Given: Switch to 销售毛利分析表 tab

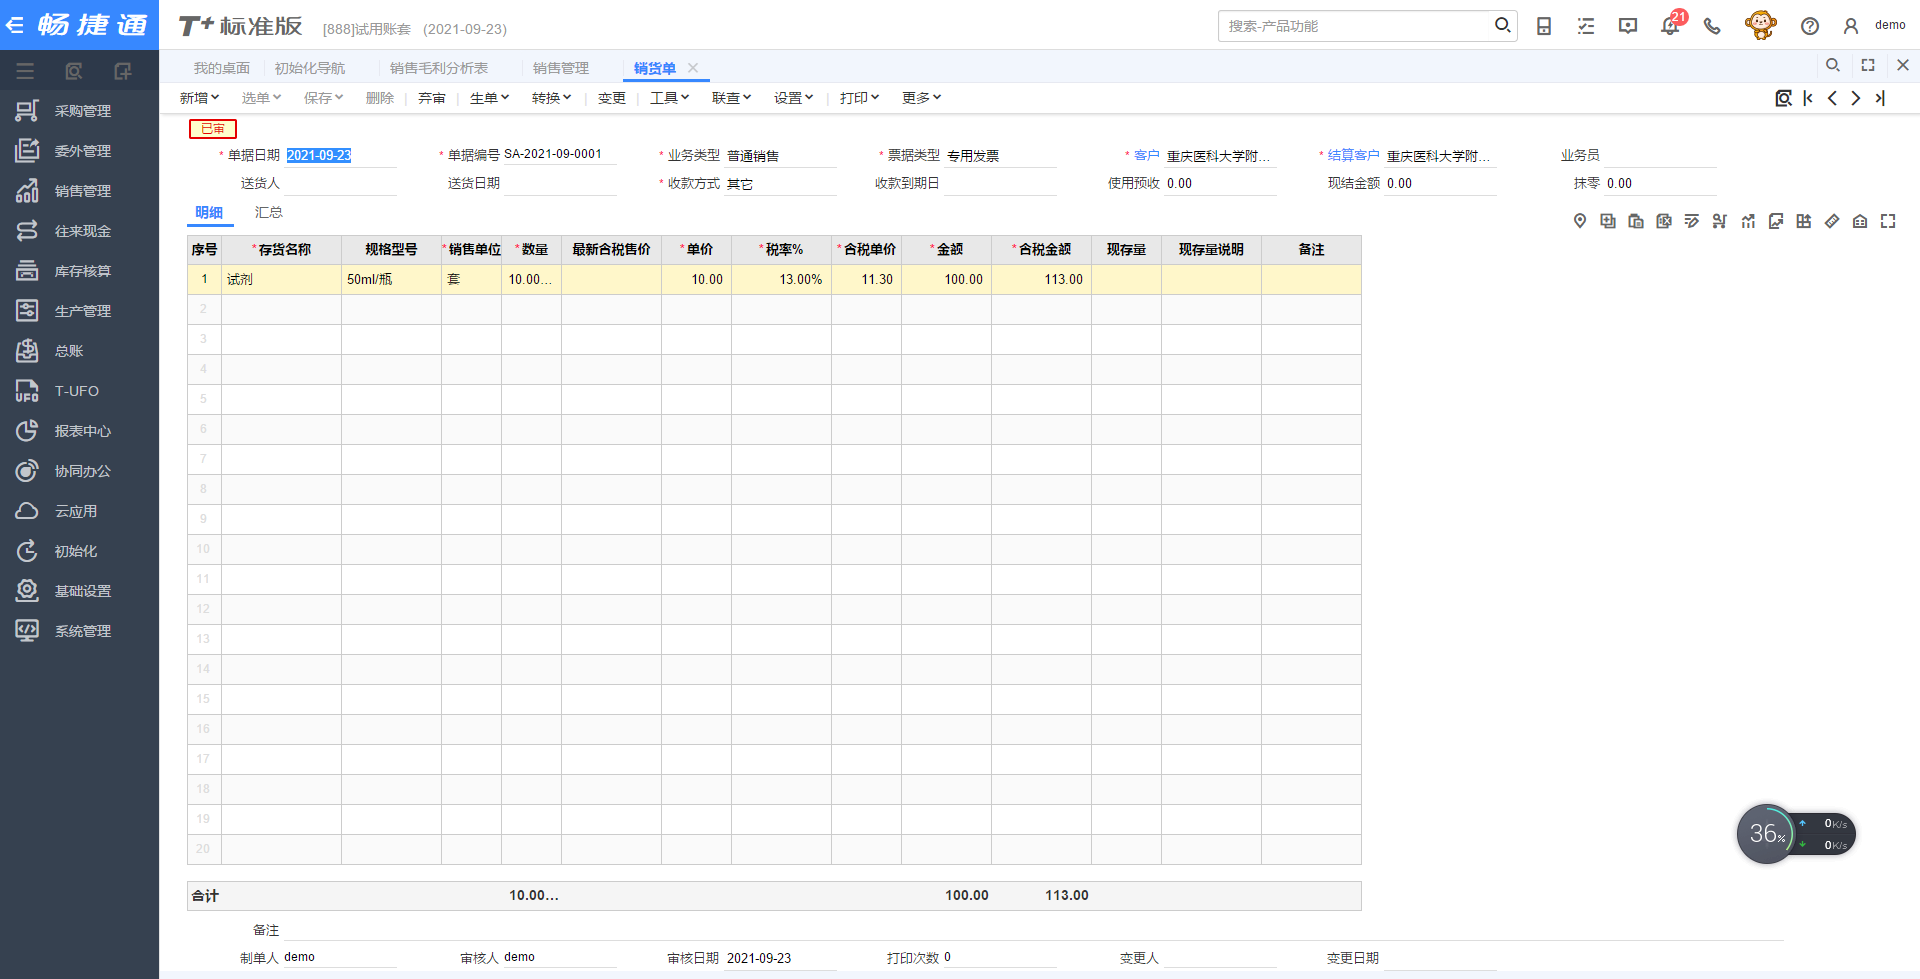Looking at the screenshot, I should point(439,68).
